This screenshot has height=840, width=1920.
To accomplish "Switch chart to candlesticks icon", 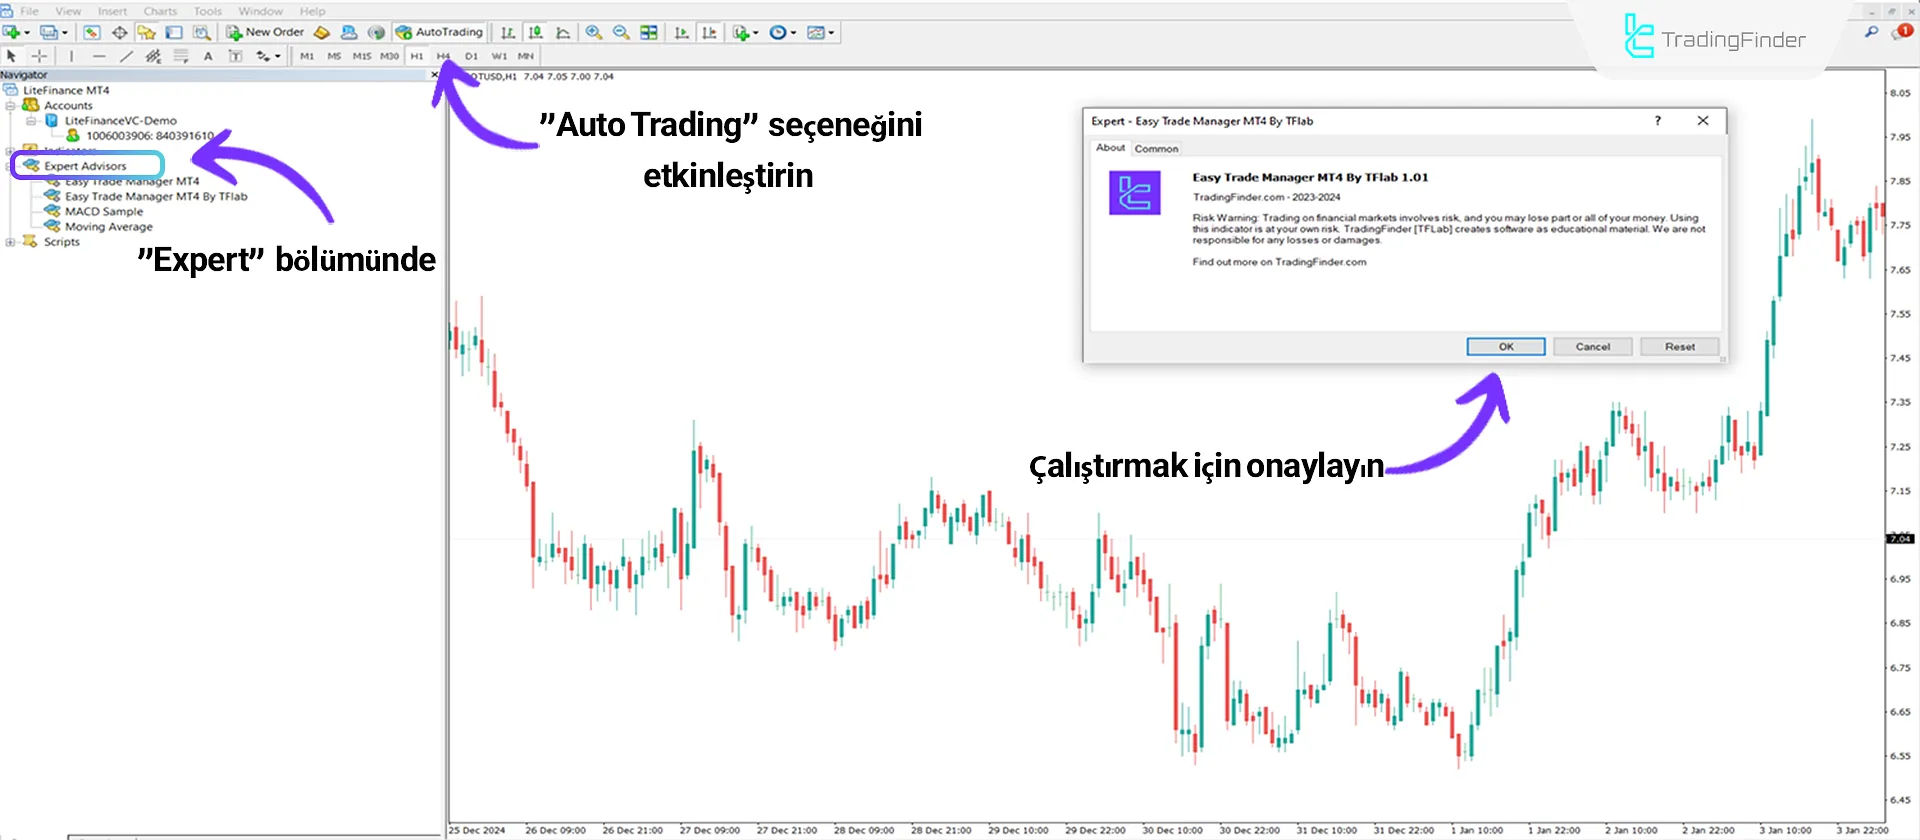I will tap(536, 32).
